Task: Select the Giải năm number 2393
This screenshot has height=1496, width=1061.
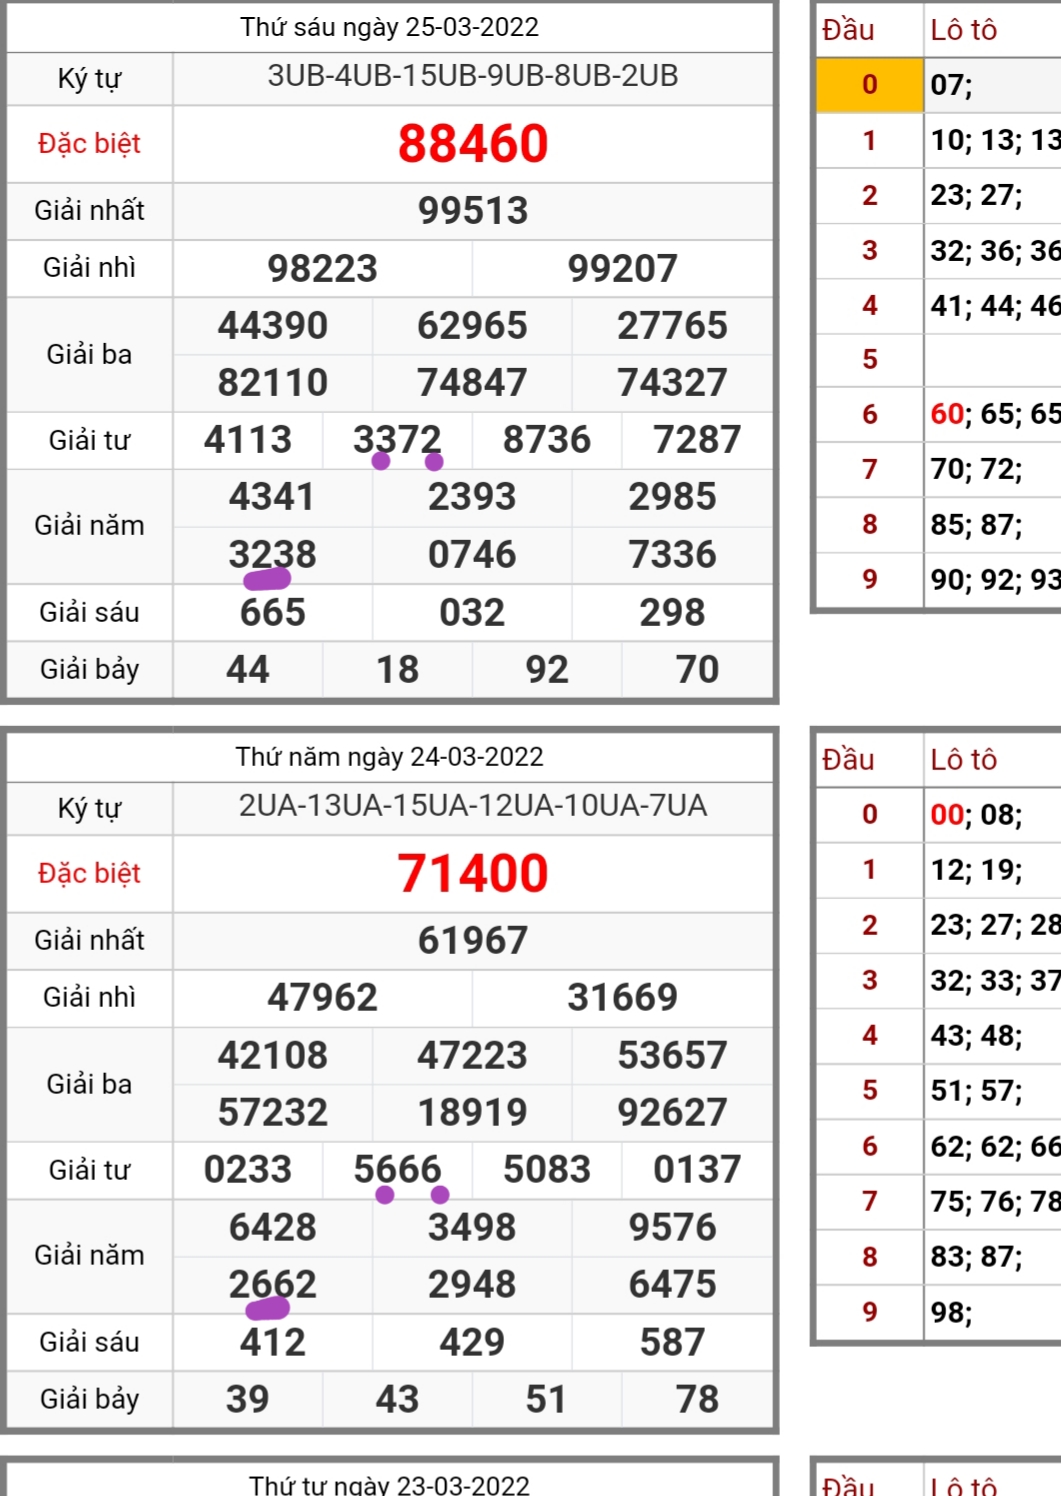Action: (472, 496)
